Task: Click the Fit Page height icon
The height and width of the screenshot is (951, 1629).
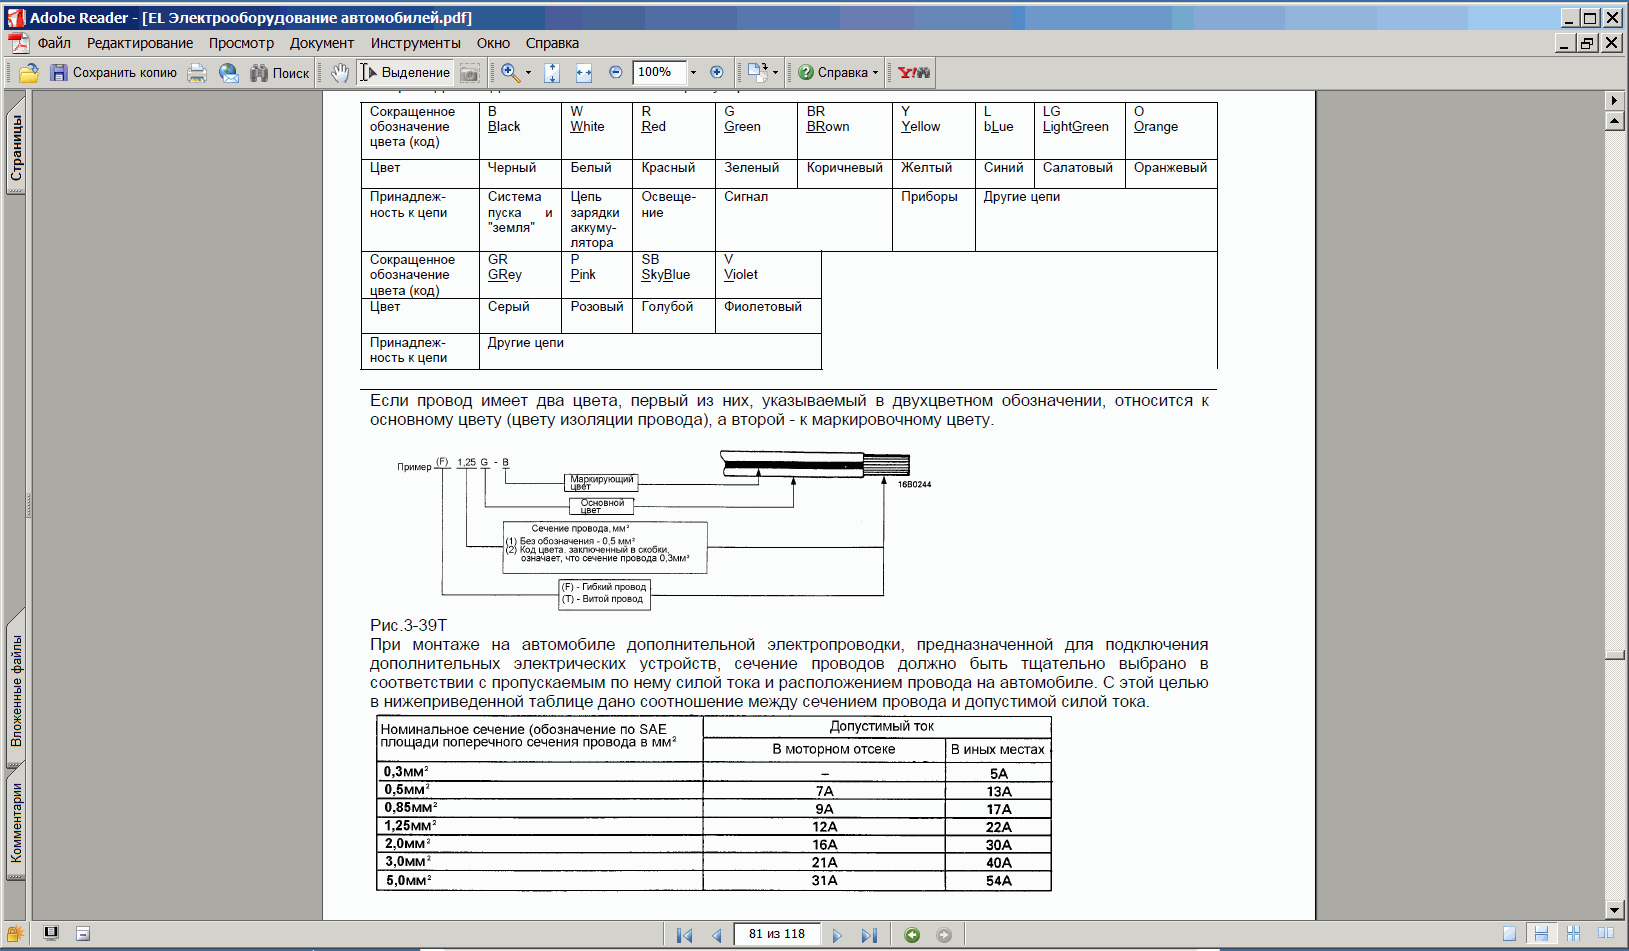Action: (x=552, y=72)
